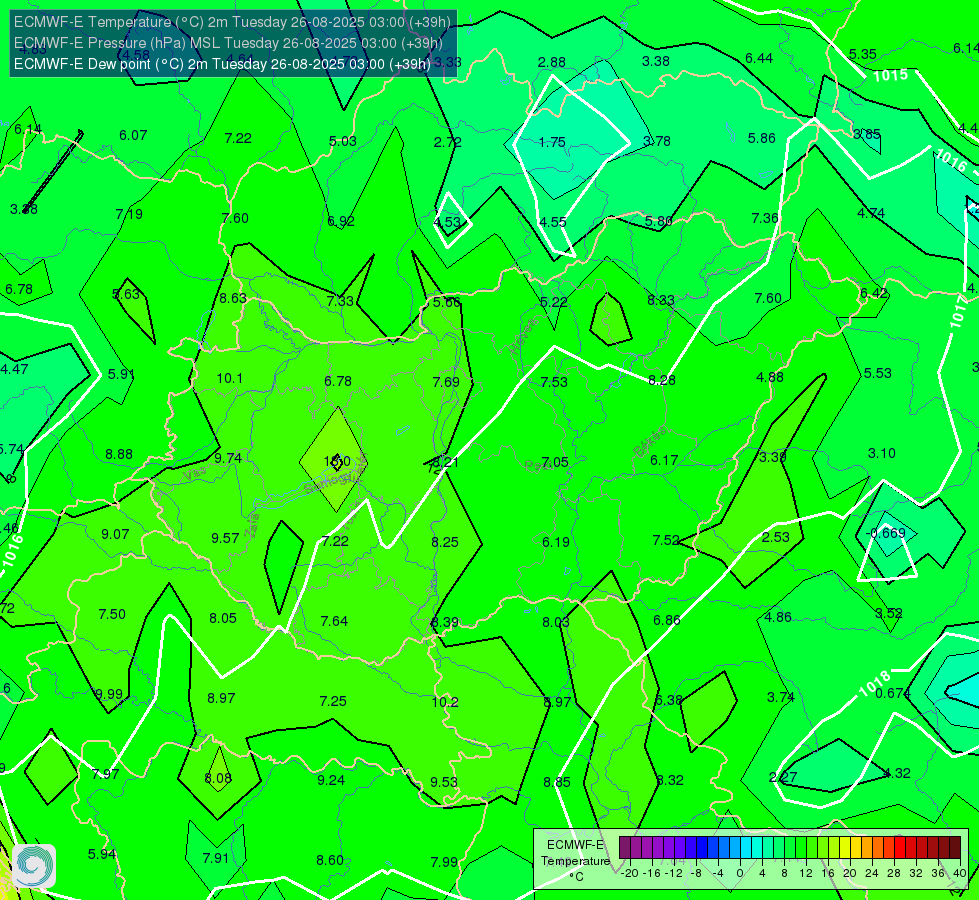Click the 10.2 dew point value

445,702
